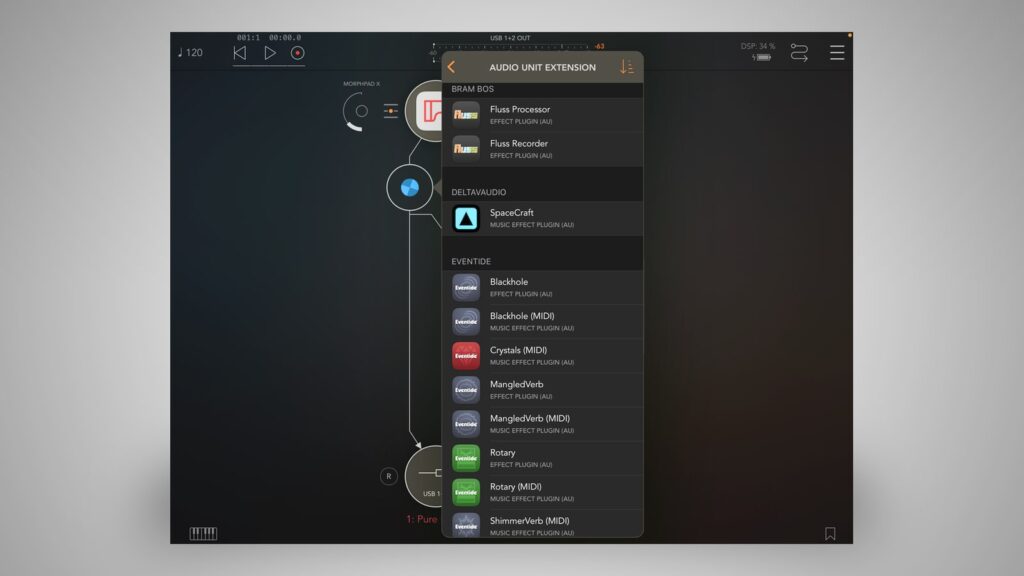Click the Fluss Processor plugin icon
Screen dimensions: 1024x576
tap(466, 115)
